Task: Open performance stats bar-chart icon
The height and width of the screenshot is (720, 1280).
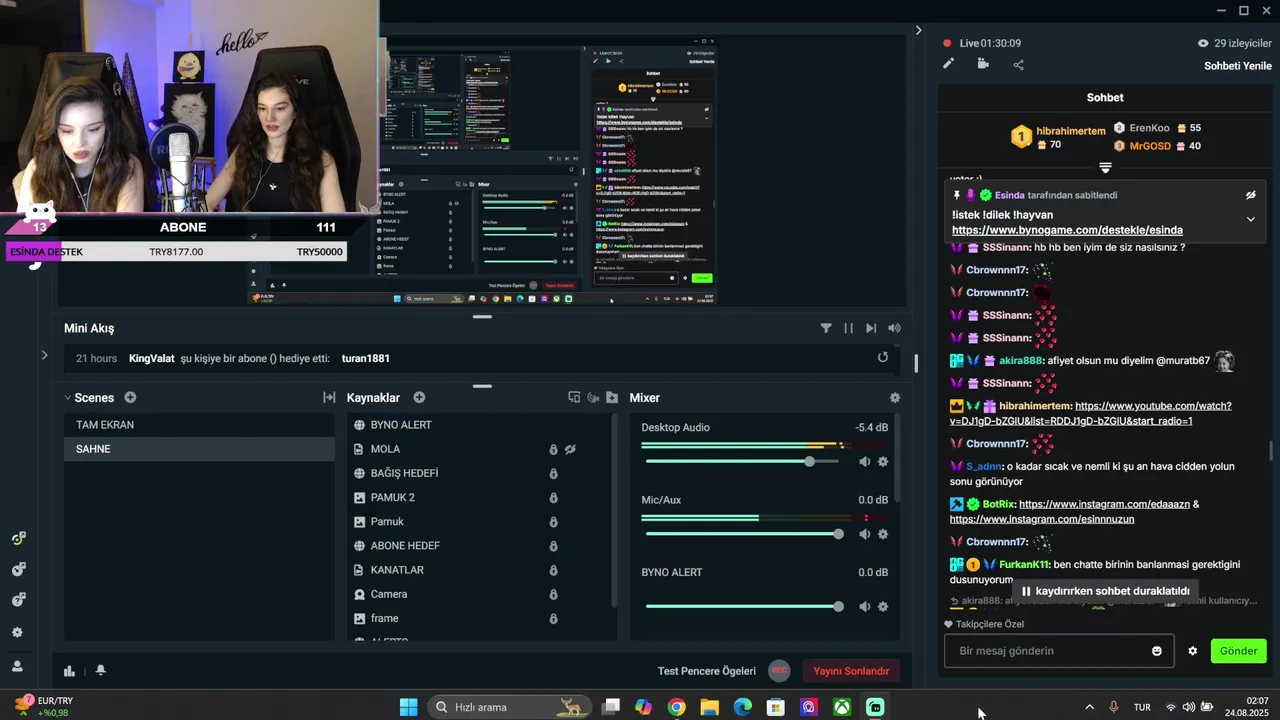Action: [x=69, y=671]
